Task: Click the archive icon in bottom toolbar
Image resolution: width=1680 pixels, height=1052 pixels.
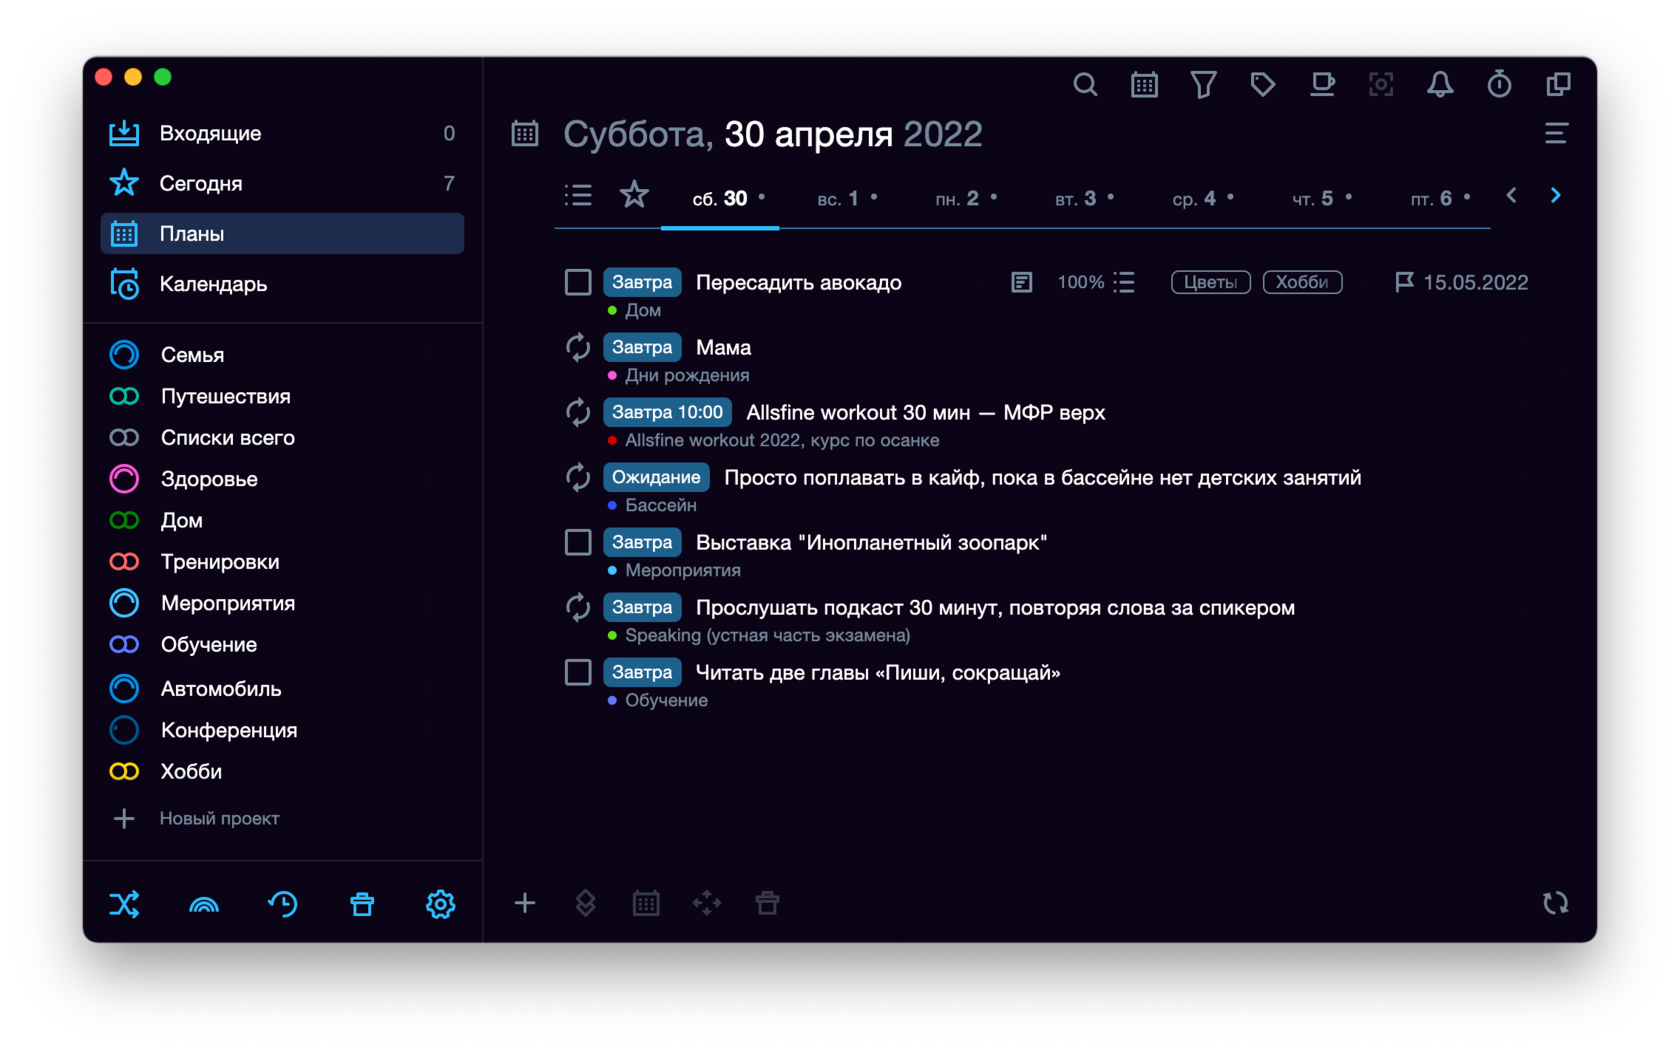Action: (767, 903)
